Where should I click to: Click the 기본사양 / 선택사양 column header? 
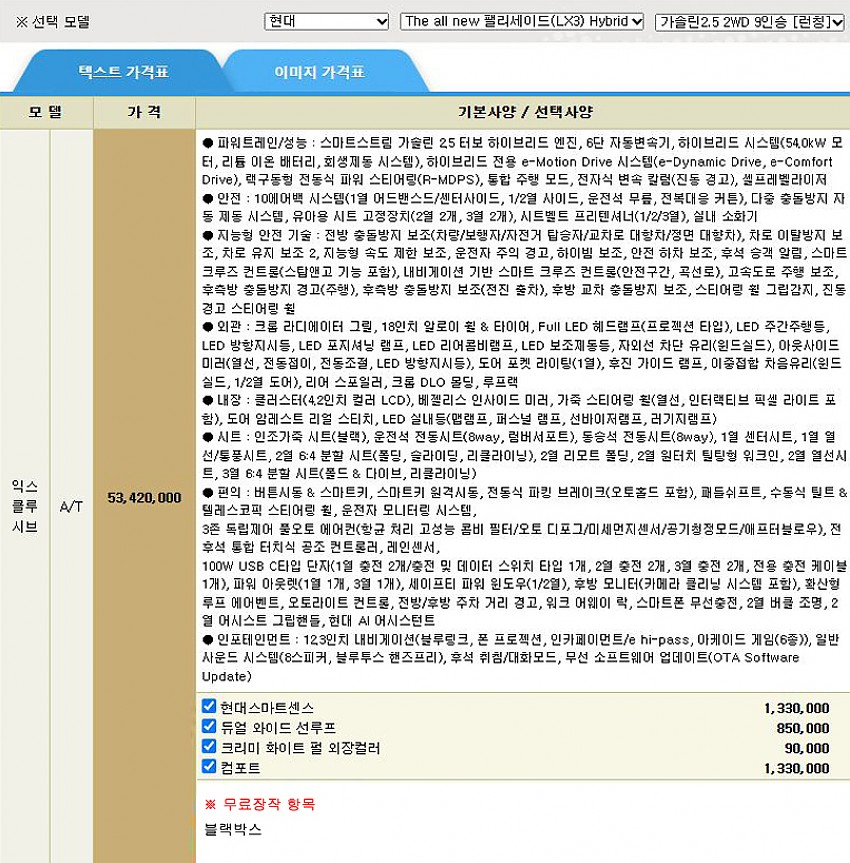tap(522, 111)
